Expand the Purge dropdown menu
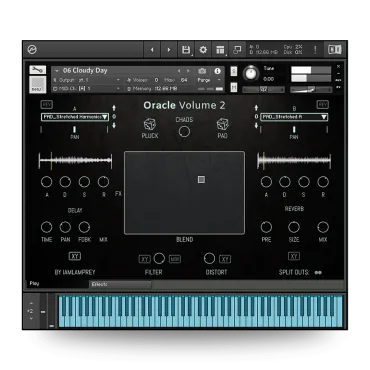Image resolution: width=370 pixels, height=370 pixels. [209, 80]
